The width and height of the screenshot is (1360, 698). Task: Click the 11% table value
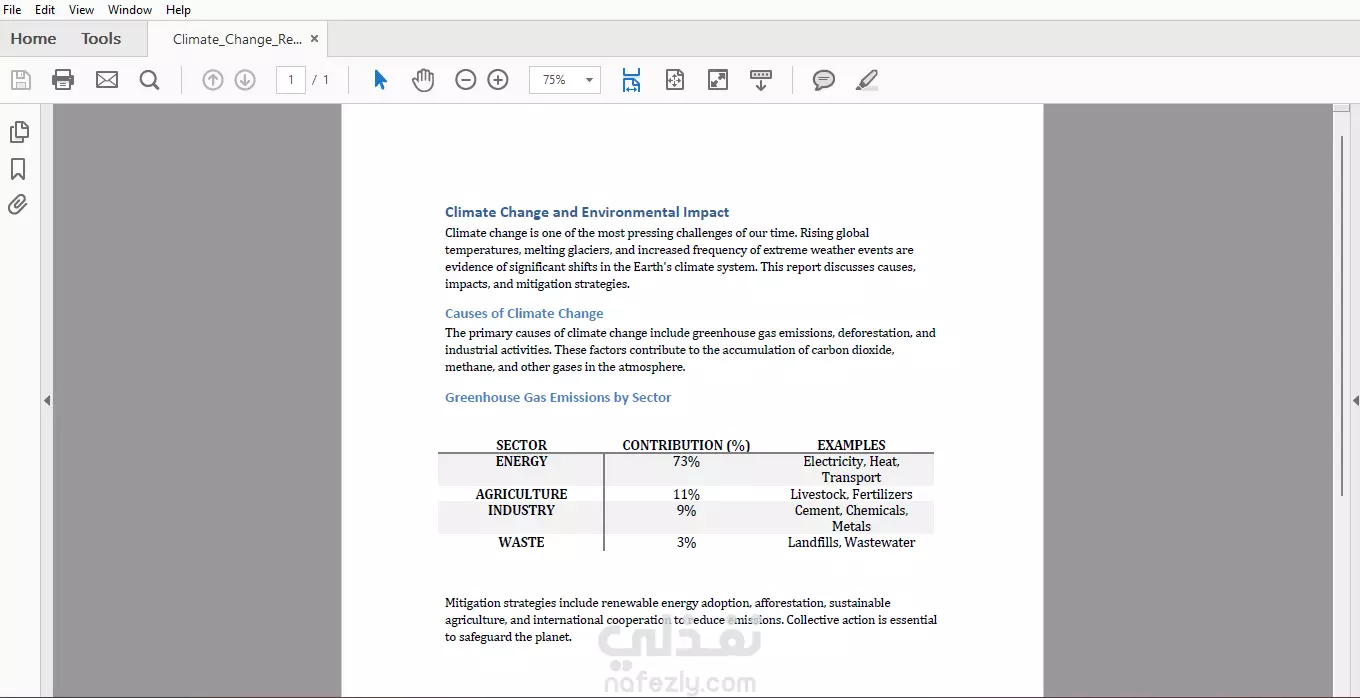pyautogui.click(x=686, y=494)
